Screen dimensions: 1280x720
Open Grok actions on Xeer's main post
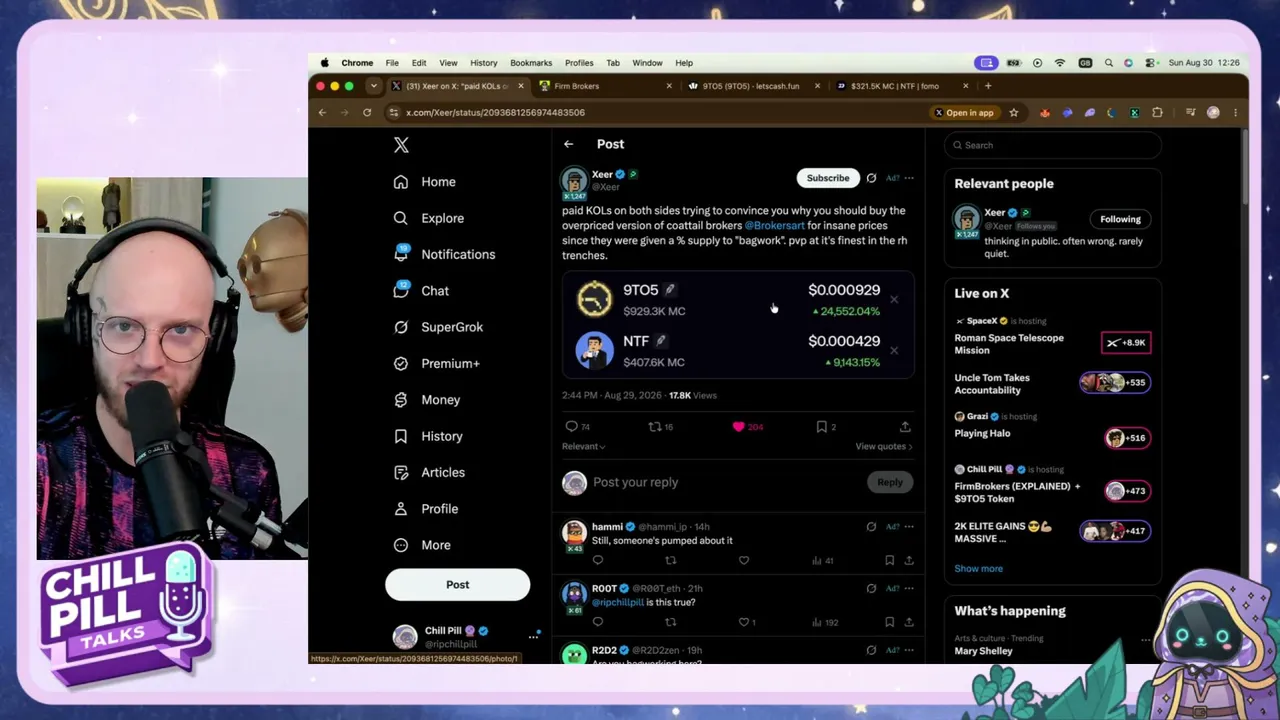pos(871,178)
